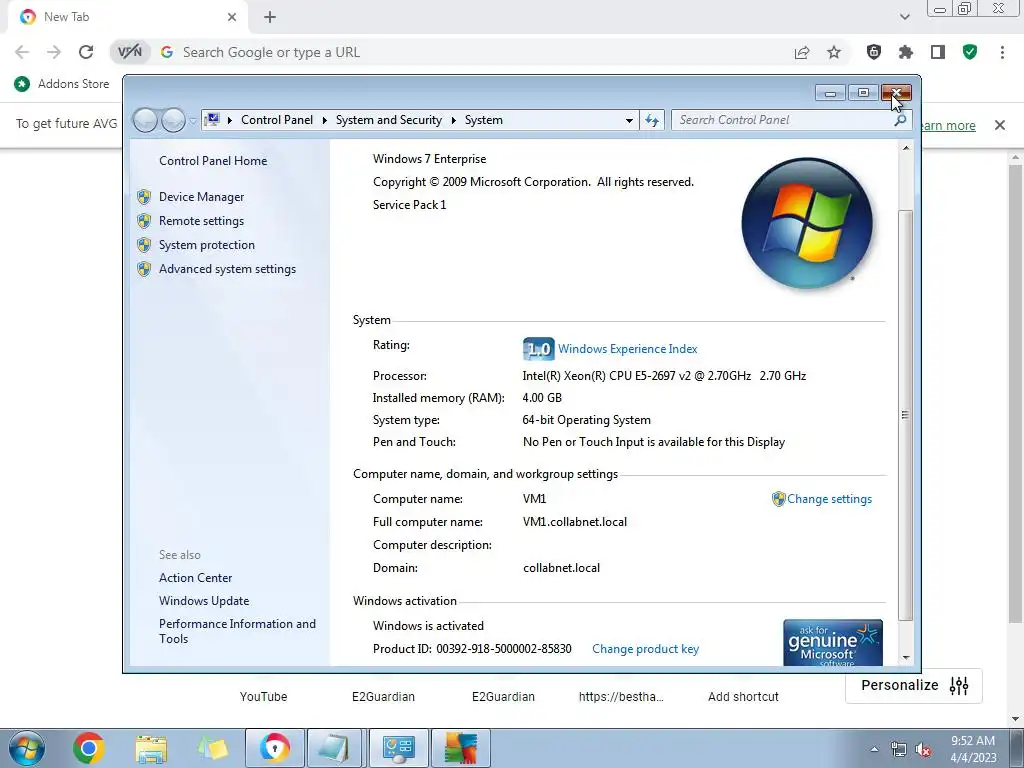Select System and Security in breadcrumb
Viewport: 1024px width, 768px height.
389,120
